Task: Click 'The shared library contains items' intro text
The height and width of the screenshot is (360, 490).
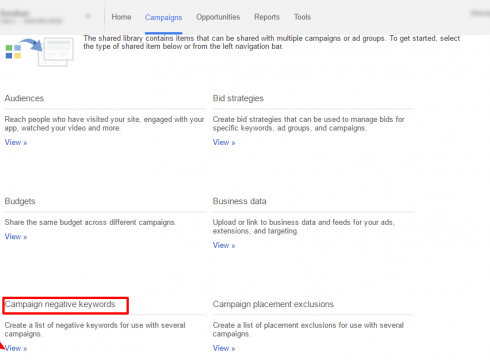Action: pyautogui.click(x=272, y=42)
